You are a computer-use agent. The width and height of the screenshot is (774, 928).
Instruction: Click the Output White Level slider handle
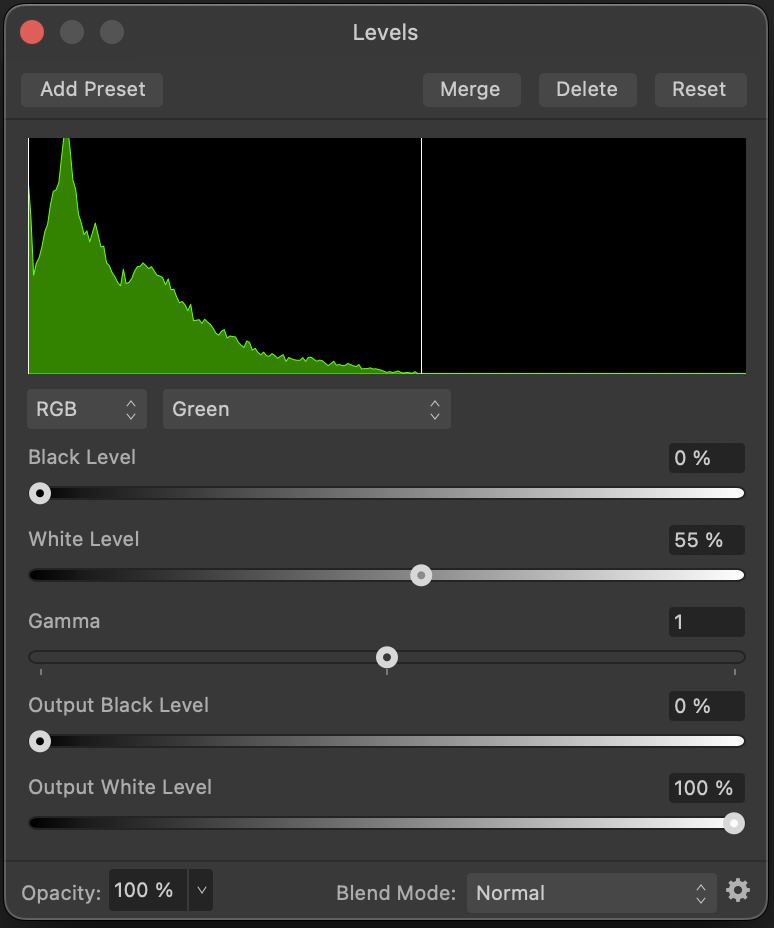734,823
